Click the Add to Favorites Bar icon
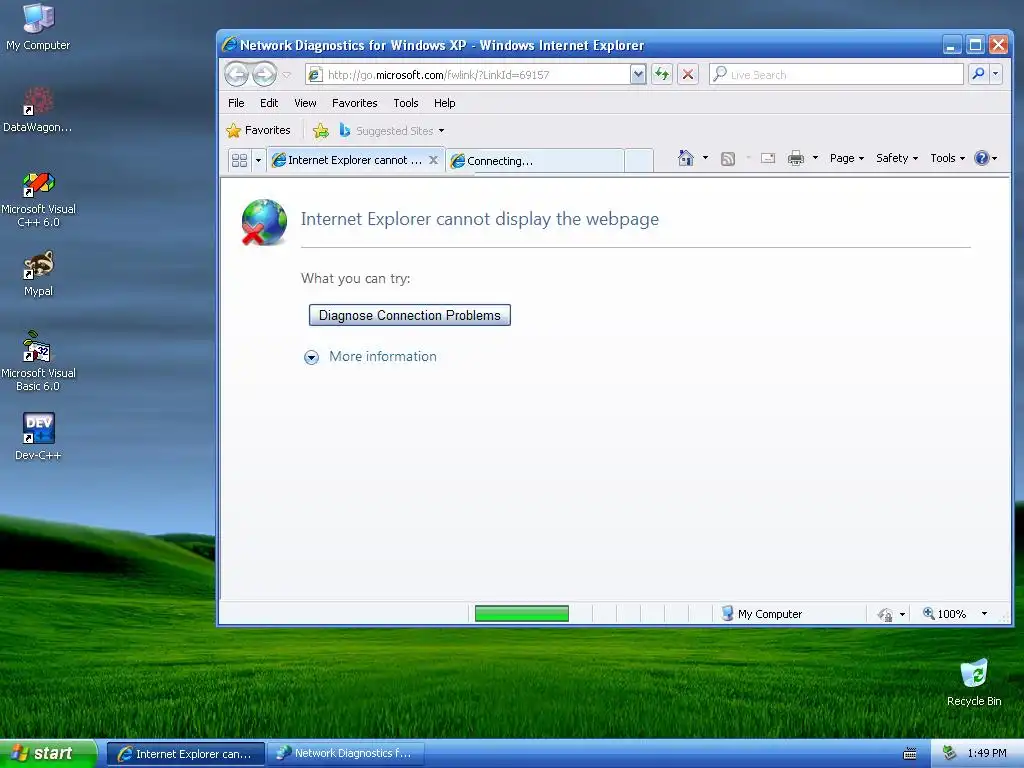 click(x=321, y=131)
